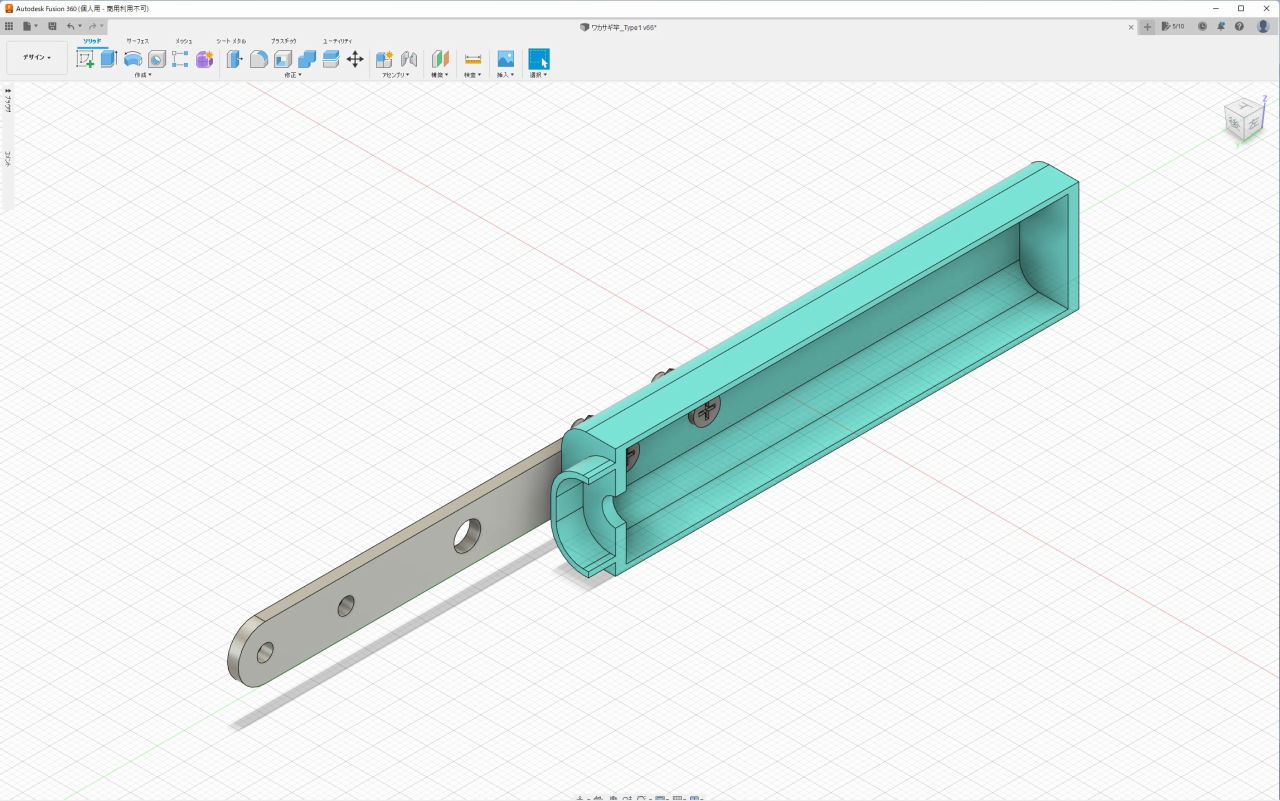Select the Extrude tool

click(x=109, y=59)
